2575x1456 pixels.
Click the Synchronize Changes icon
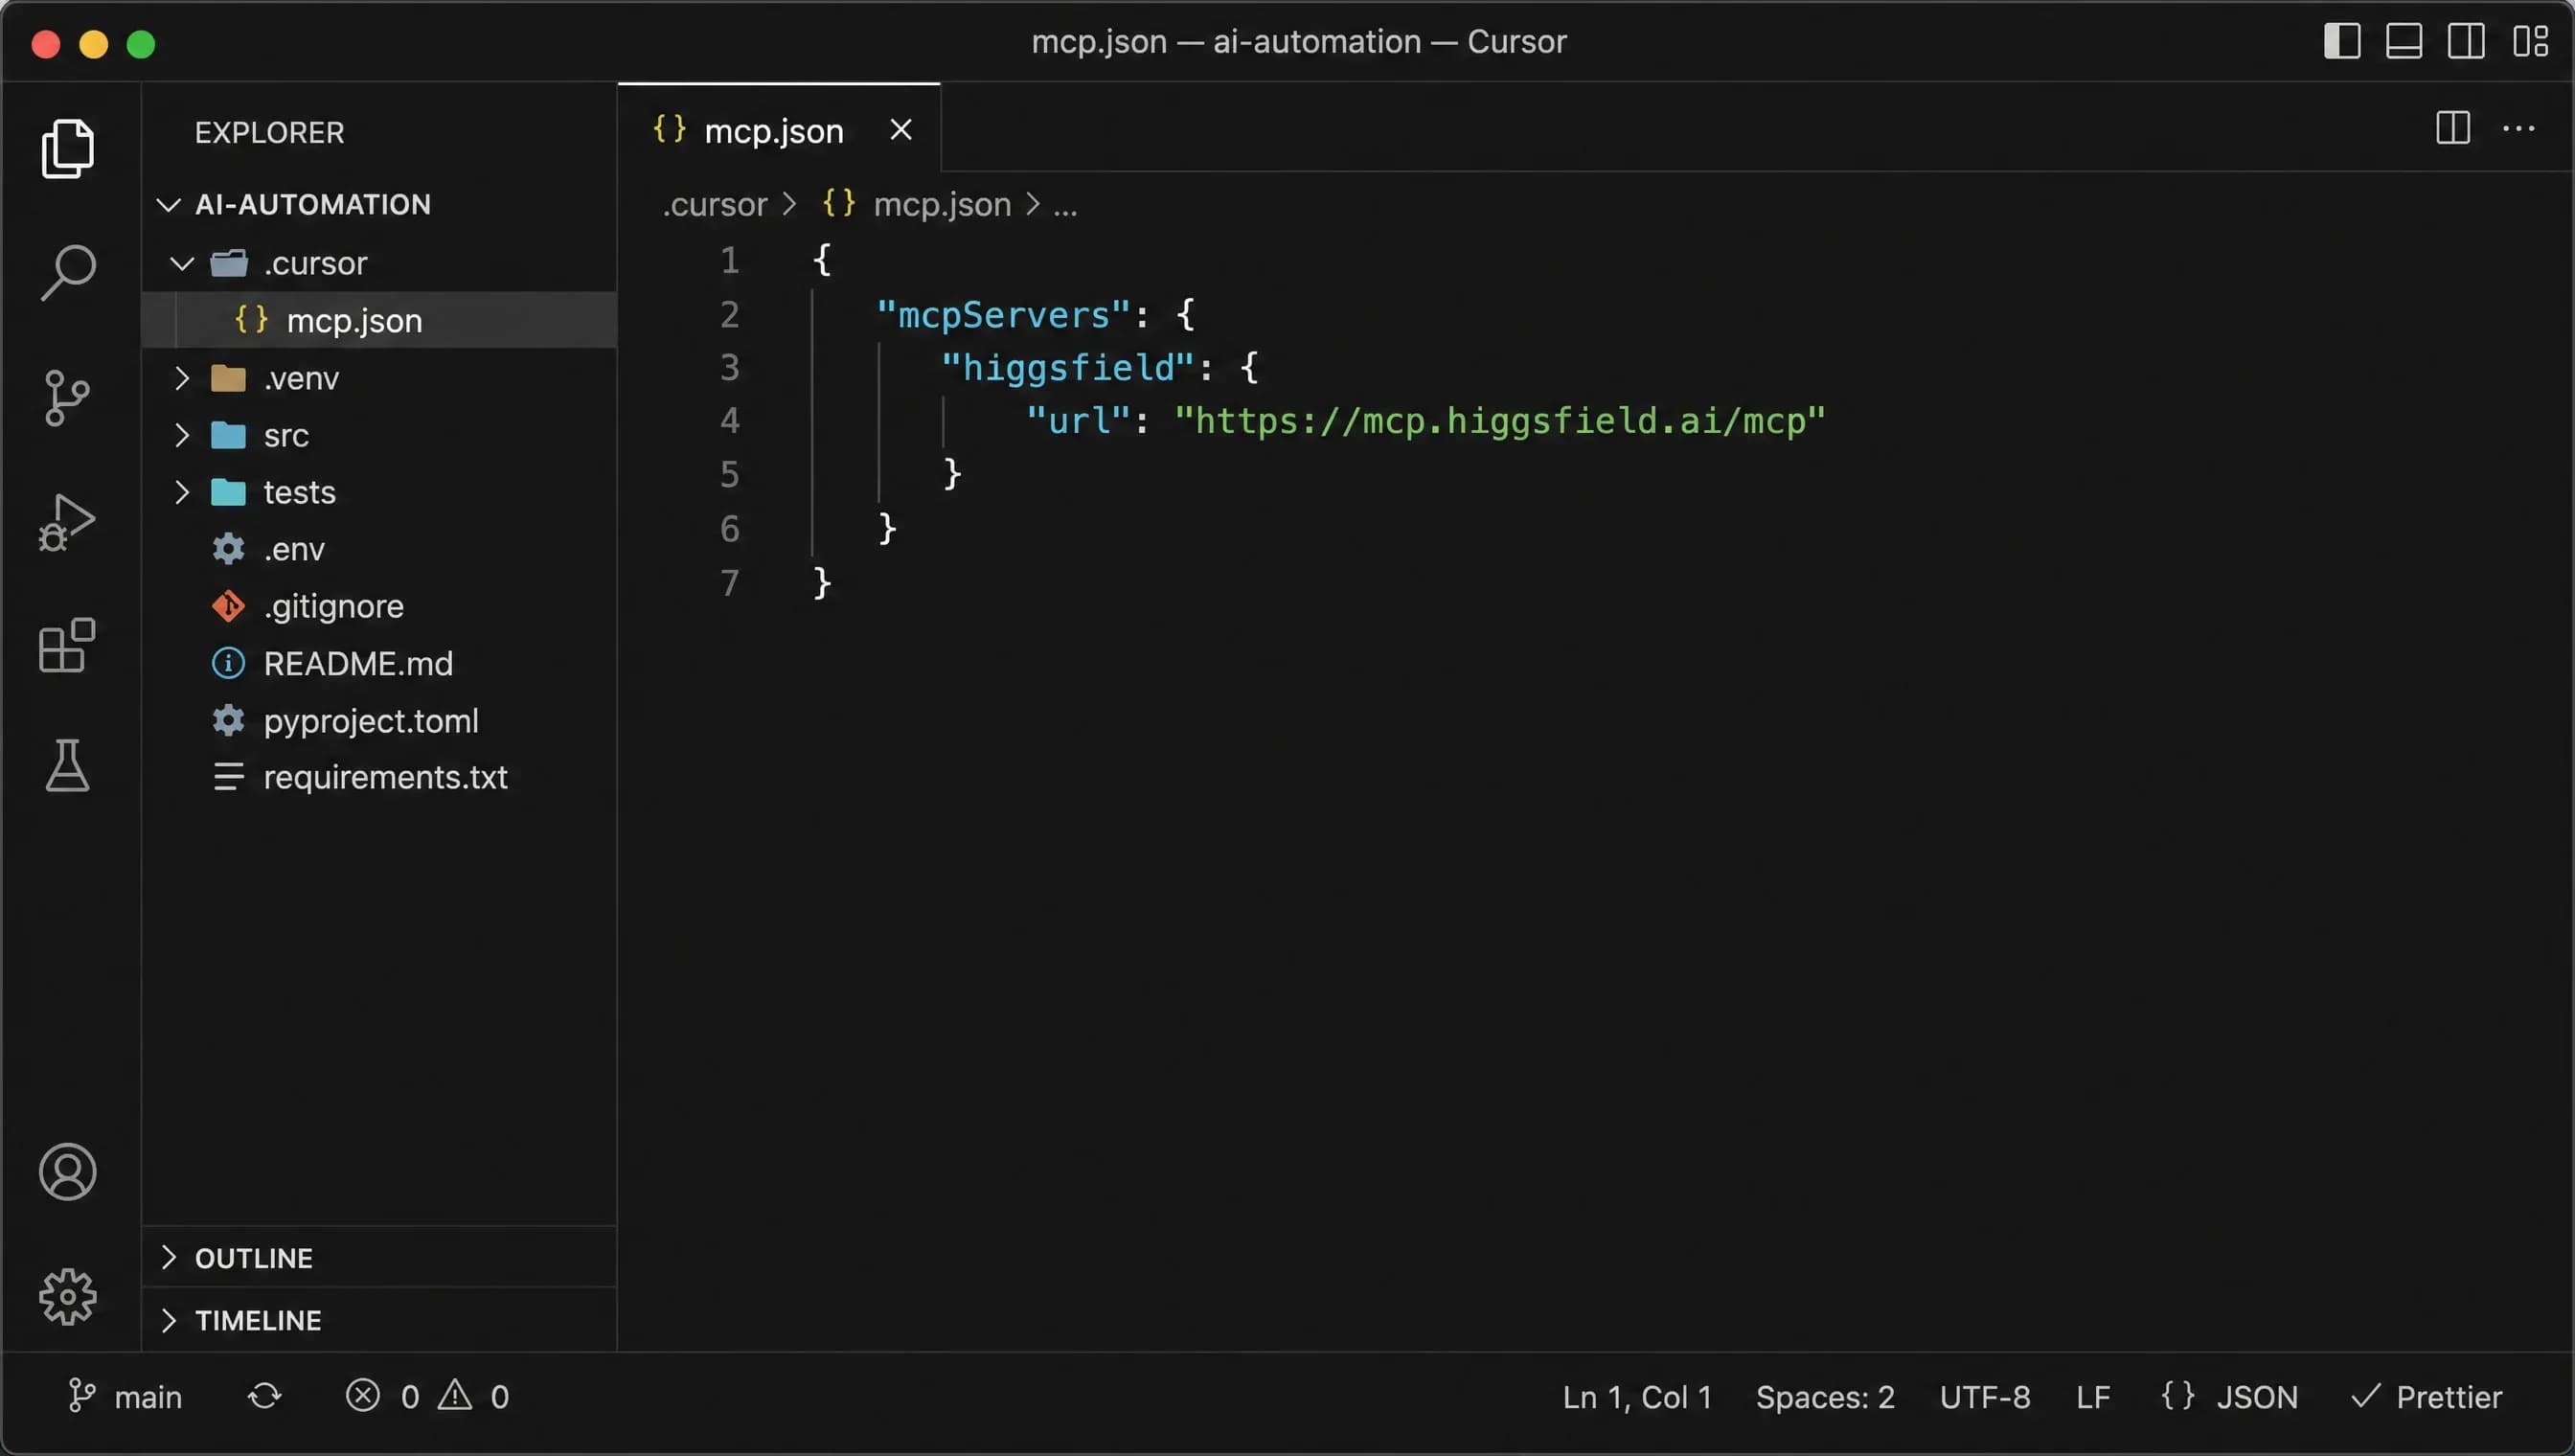pyautogui.click(x=264, y=1396)
